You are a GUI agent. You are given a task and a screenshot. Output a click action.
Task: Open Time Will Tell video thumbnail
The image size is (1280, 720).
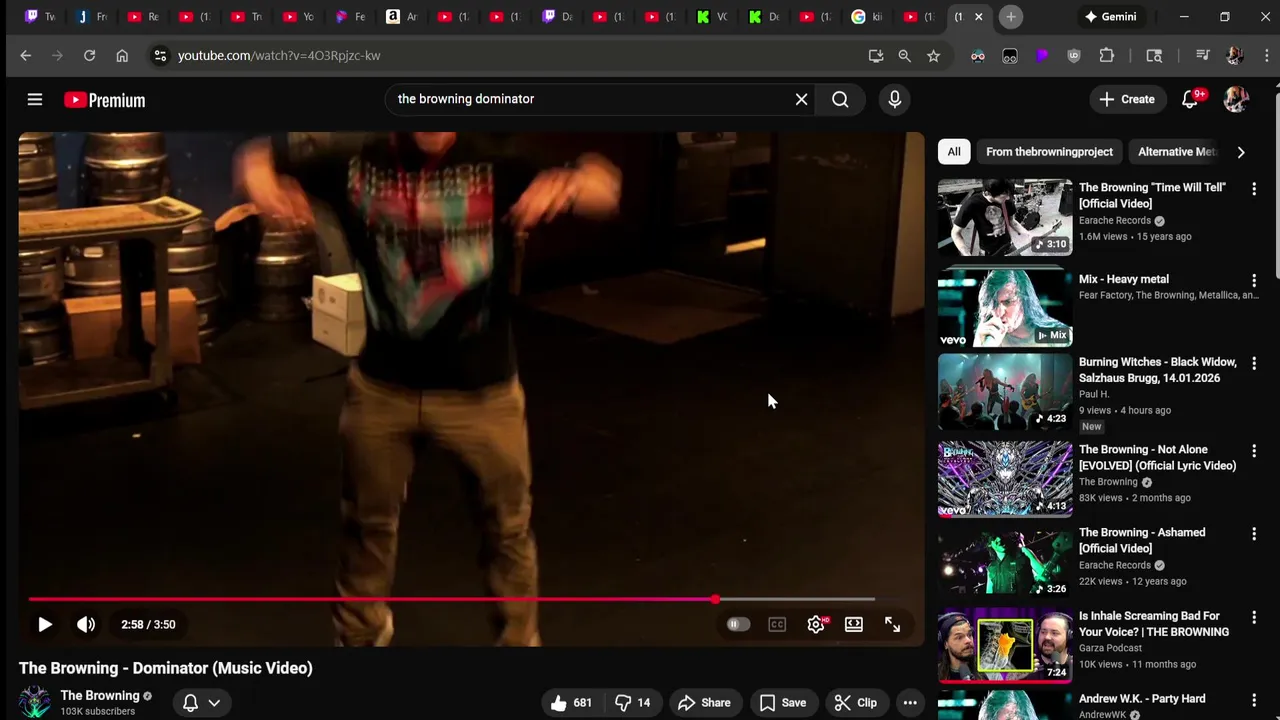pyautogui.click(x=1005, y=217)
